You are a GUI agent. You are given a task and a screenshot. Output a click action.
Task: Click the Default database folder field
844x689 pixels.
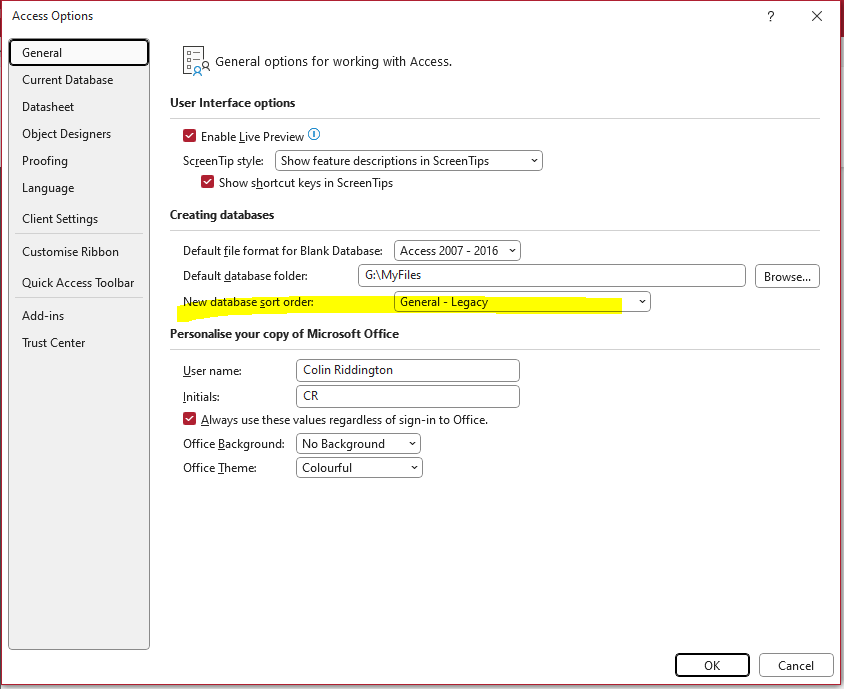552,276
